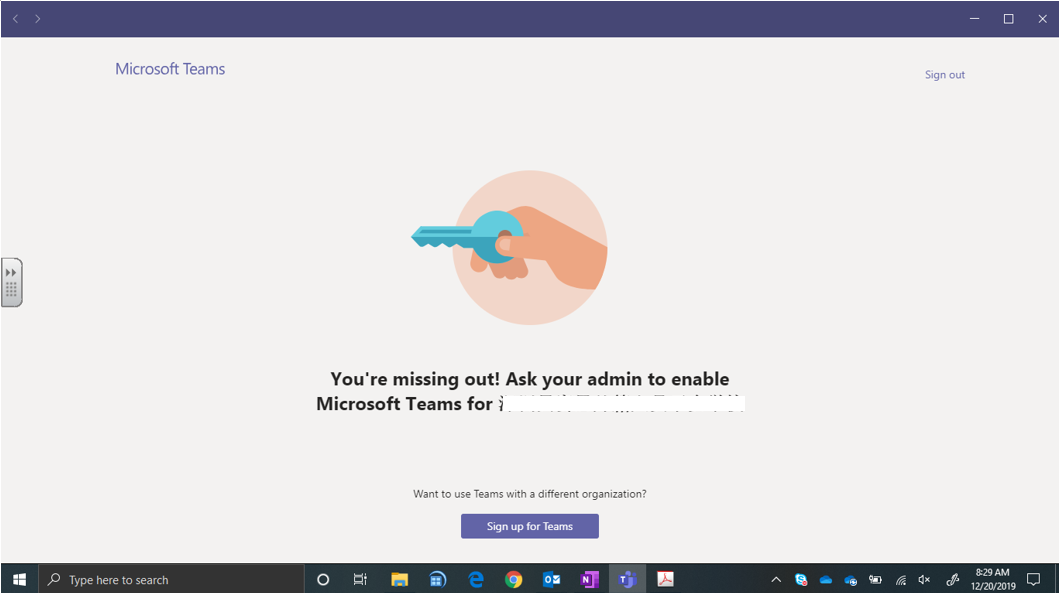Show hidden system tray icons
Image resolution: width=1059 pixels, height=593 pixels.
tap(776, 579)
